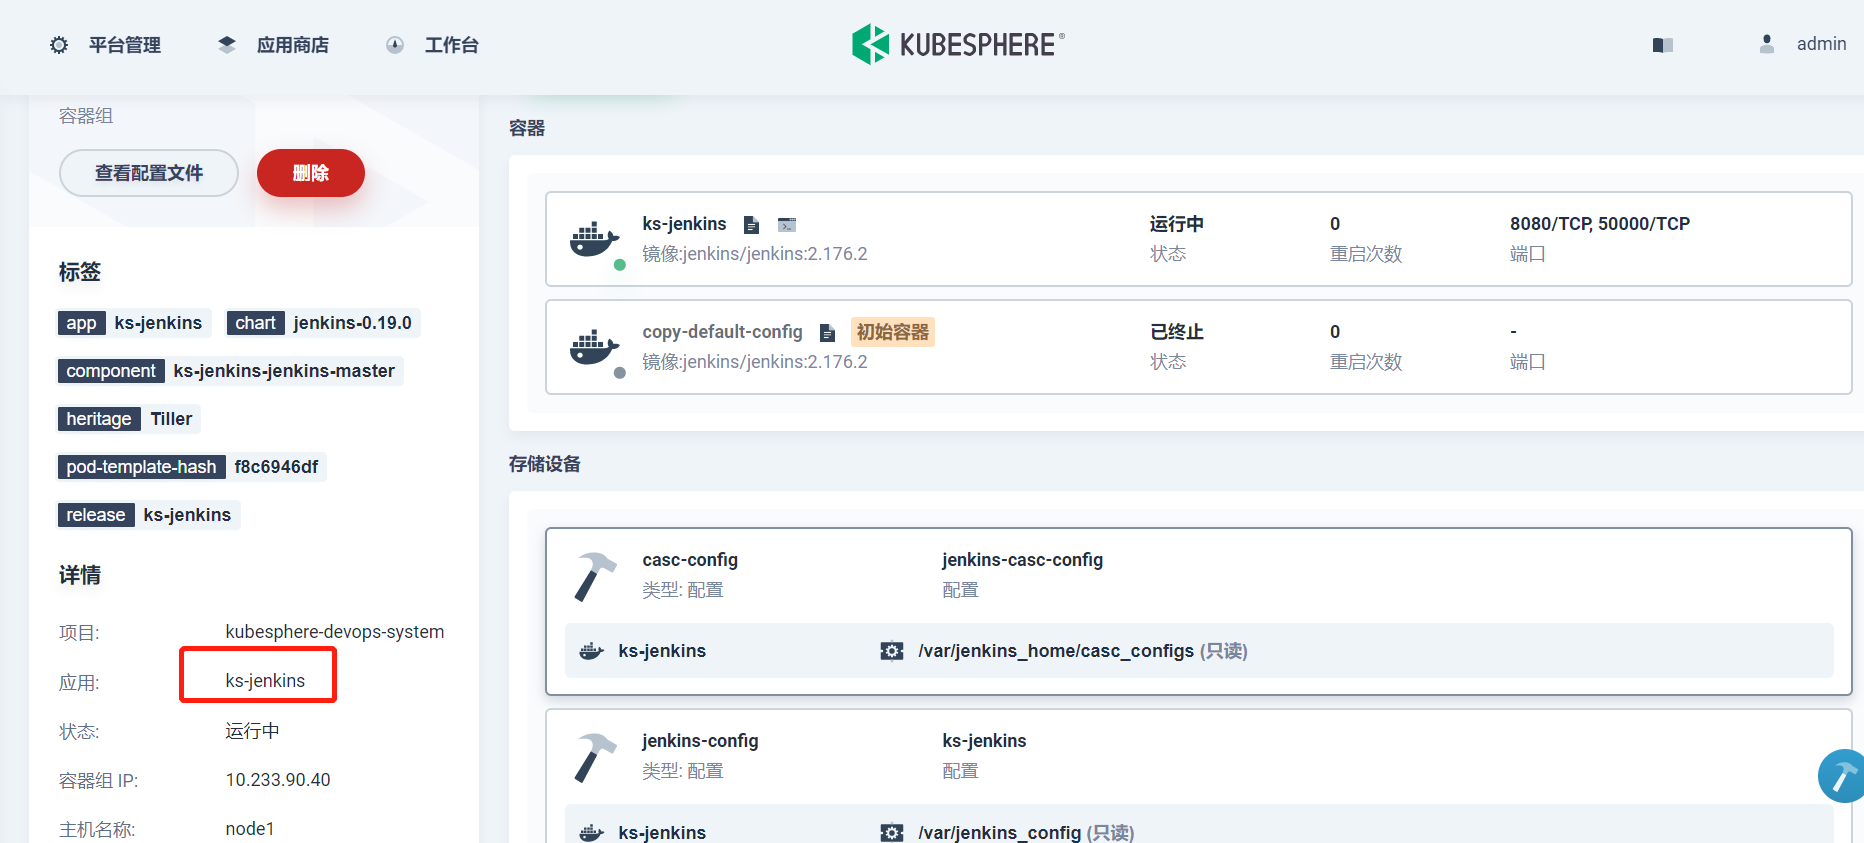Click the 初始容器 badge
The height and width of the screenshot is (843, 1864).
(x=893, y=332)
